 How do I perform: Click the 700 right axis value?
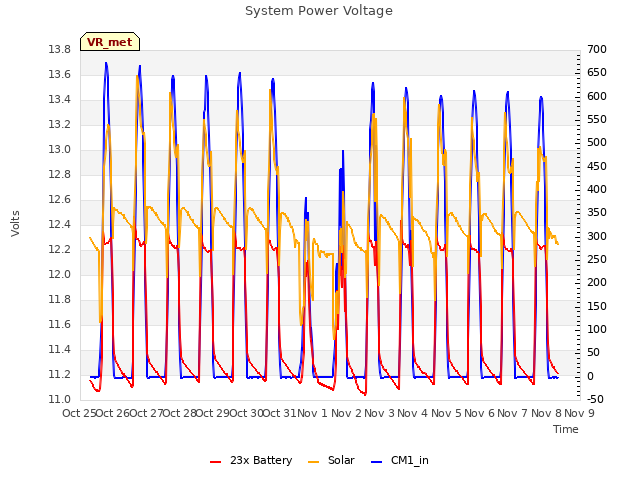pyautogui.click(x=597, y=50)
